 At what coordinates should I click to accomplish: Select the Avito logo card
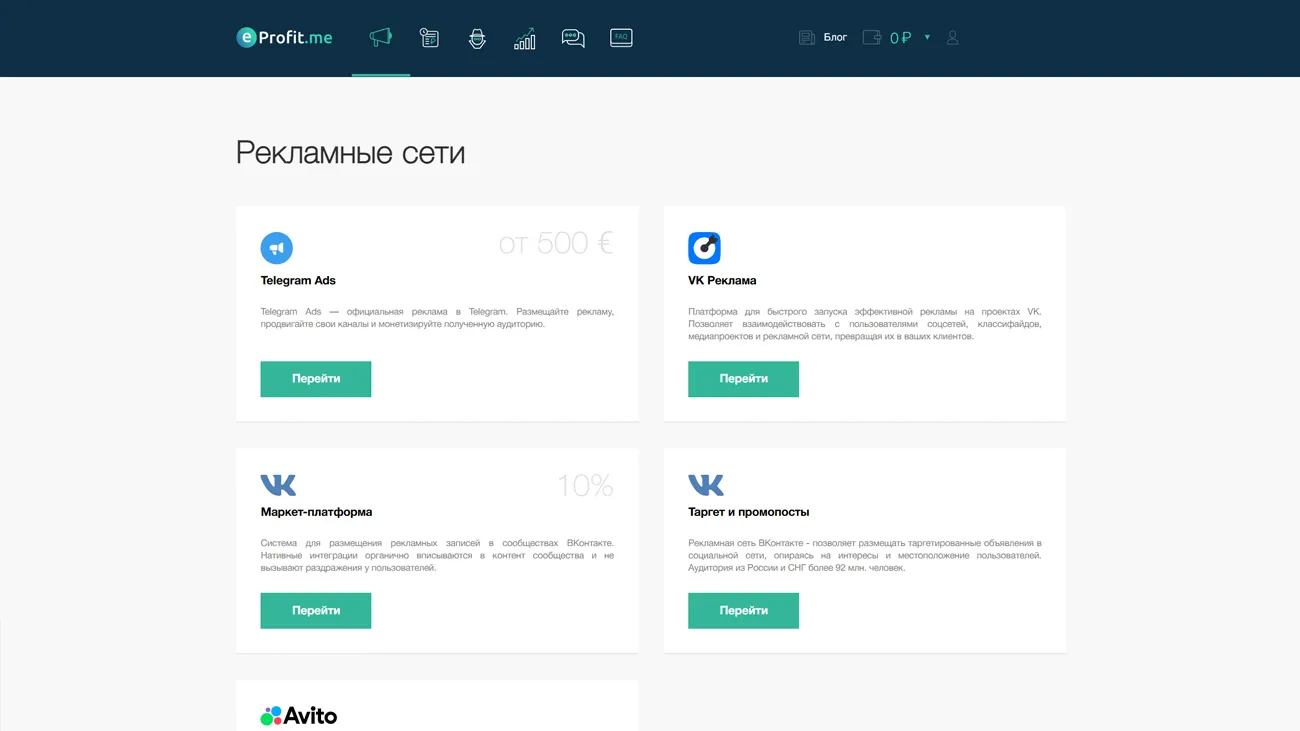[299, 715]
